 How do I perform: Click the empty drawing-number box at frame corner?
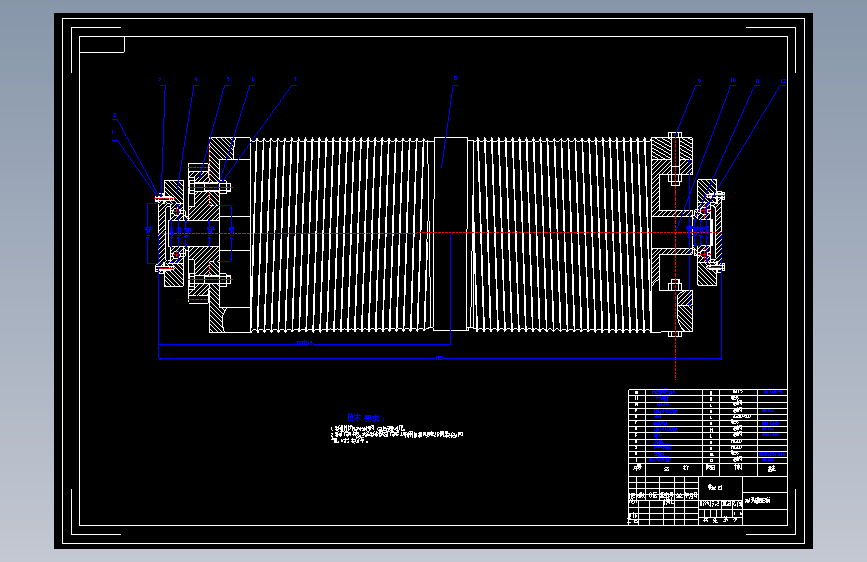pos(102,45)
